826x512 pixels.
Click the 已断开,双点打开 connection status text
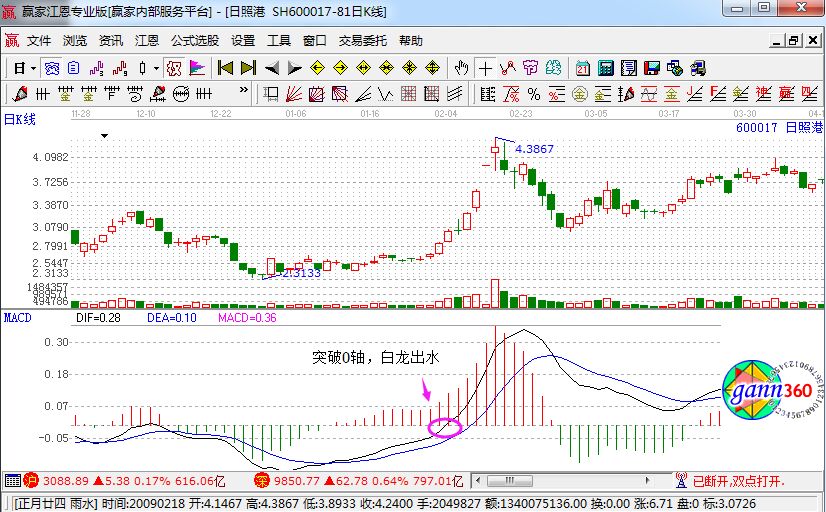[741, 480]
